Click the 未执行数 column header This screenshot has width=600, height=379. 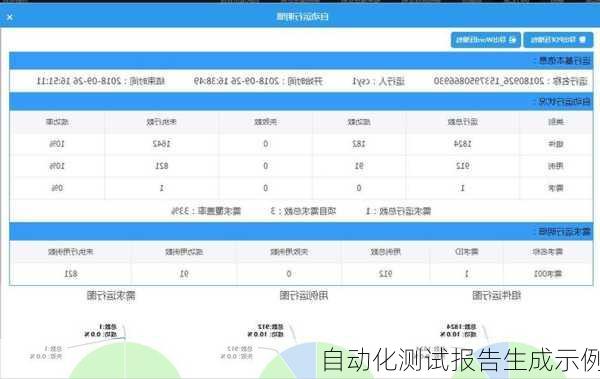161,122
